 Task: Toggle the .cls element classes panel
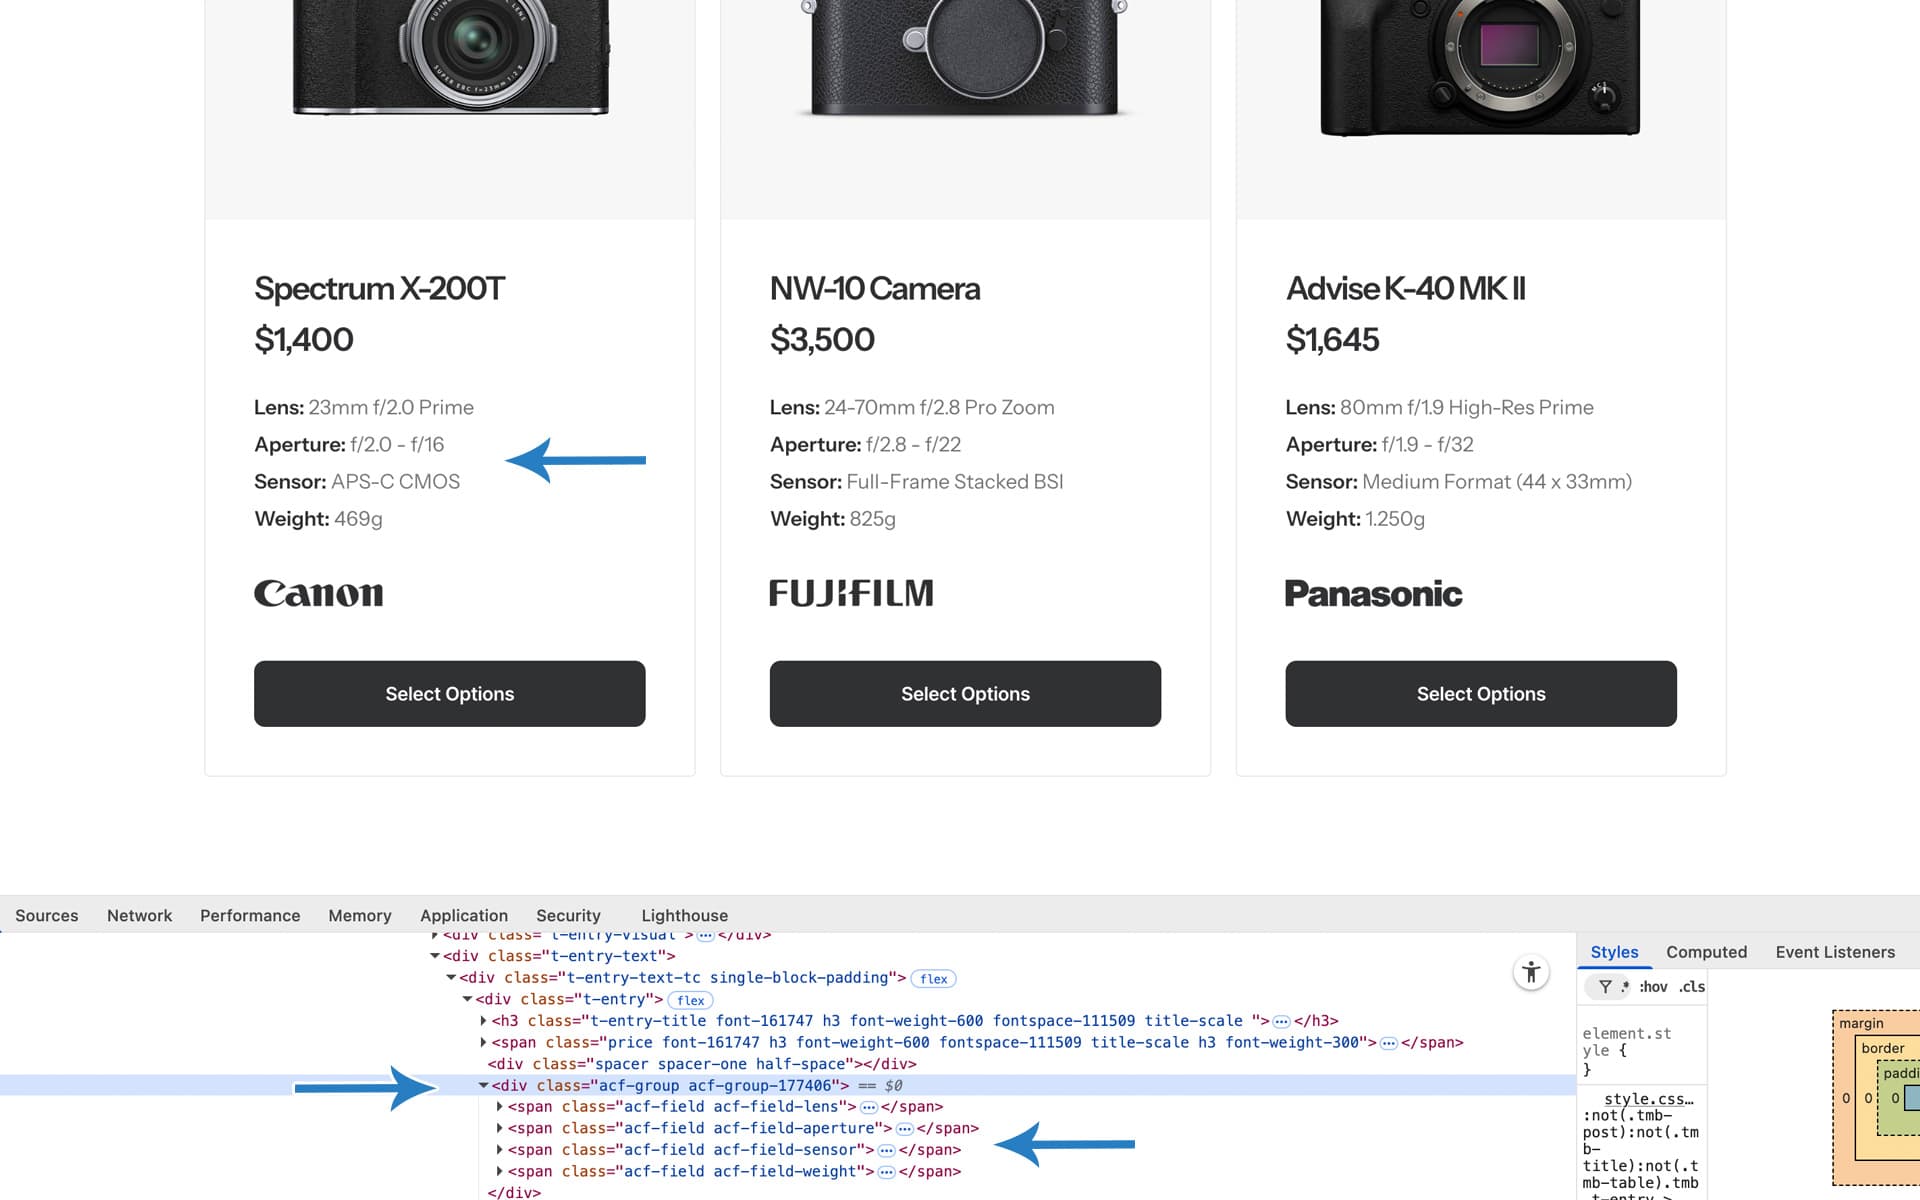pos(1692,987)
